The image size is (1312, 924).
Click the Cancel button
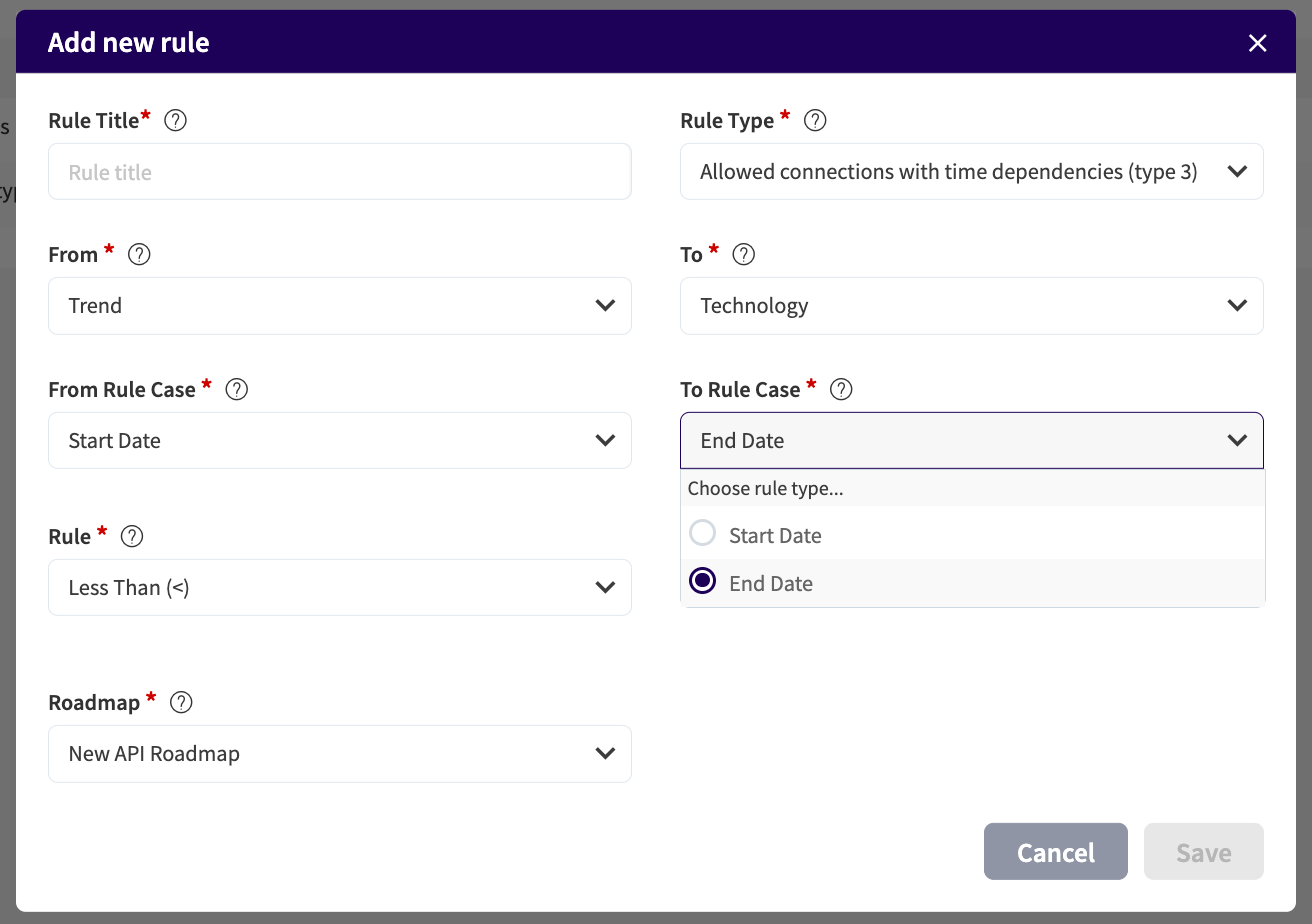1056,852
